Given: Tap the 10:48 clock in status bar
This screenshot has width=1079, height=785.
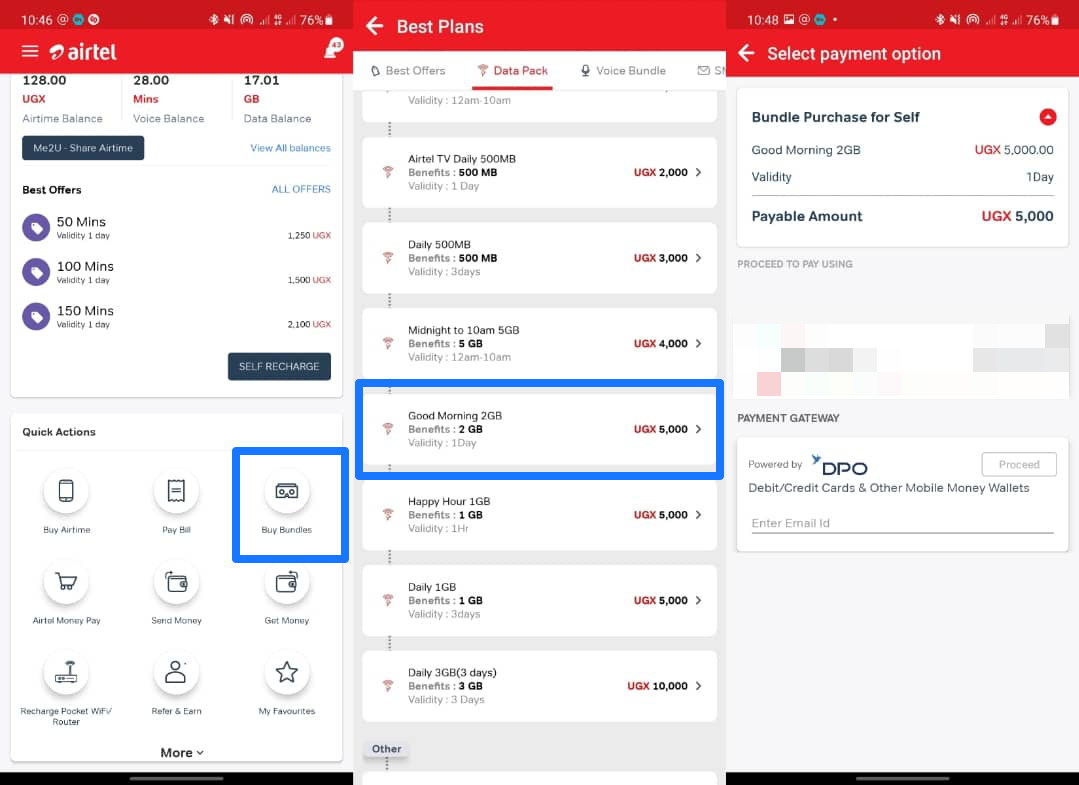Looking at the screenshot, I should pyautogui.click(x=762, y=20).
